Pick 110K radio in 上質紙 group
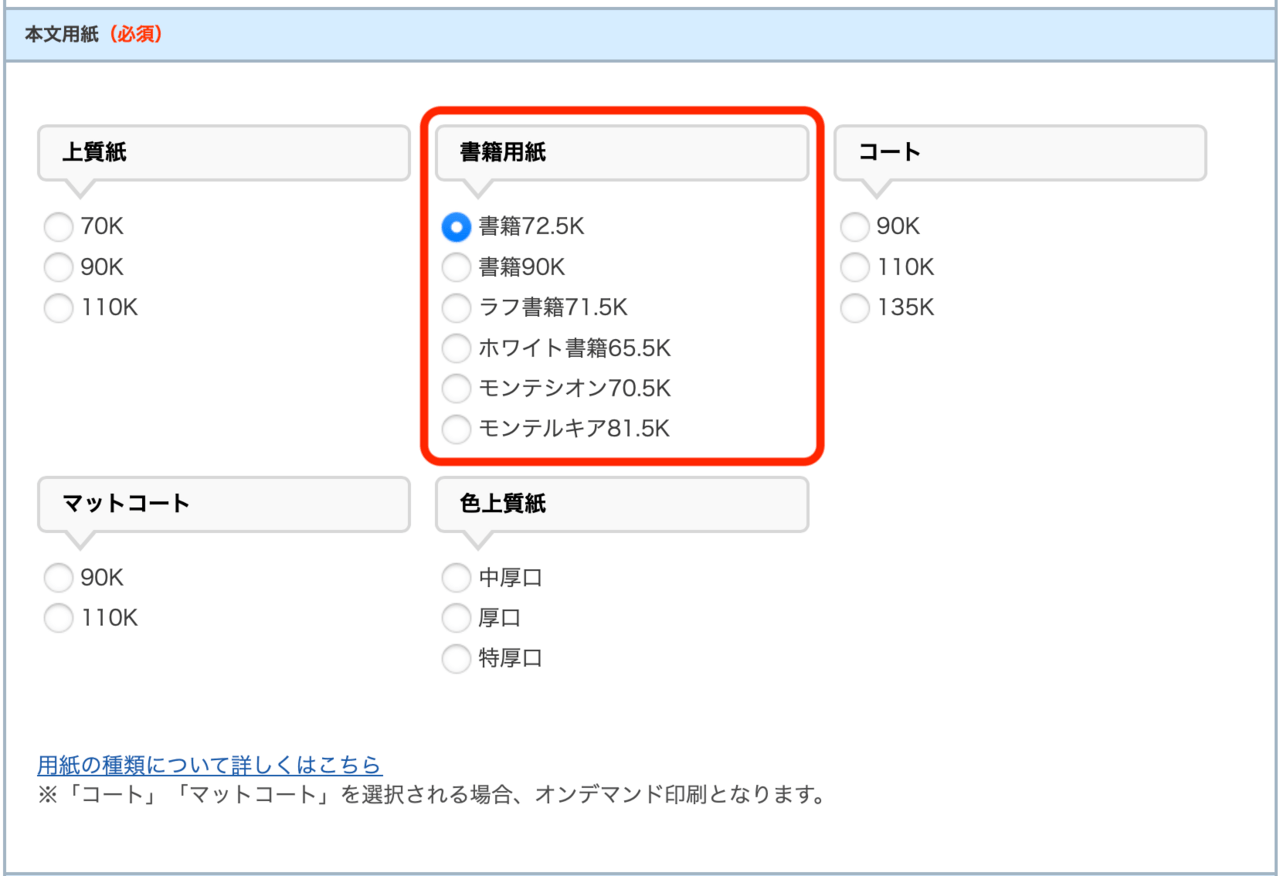1280x876 pixels. point(59,309)
